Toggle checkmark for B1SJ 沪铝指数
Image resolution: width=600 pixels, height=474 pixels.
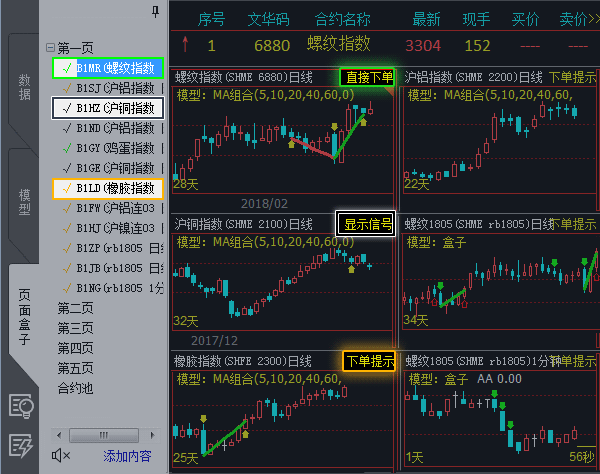pos(67,87)
